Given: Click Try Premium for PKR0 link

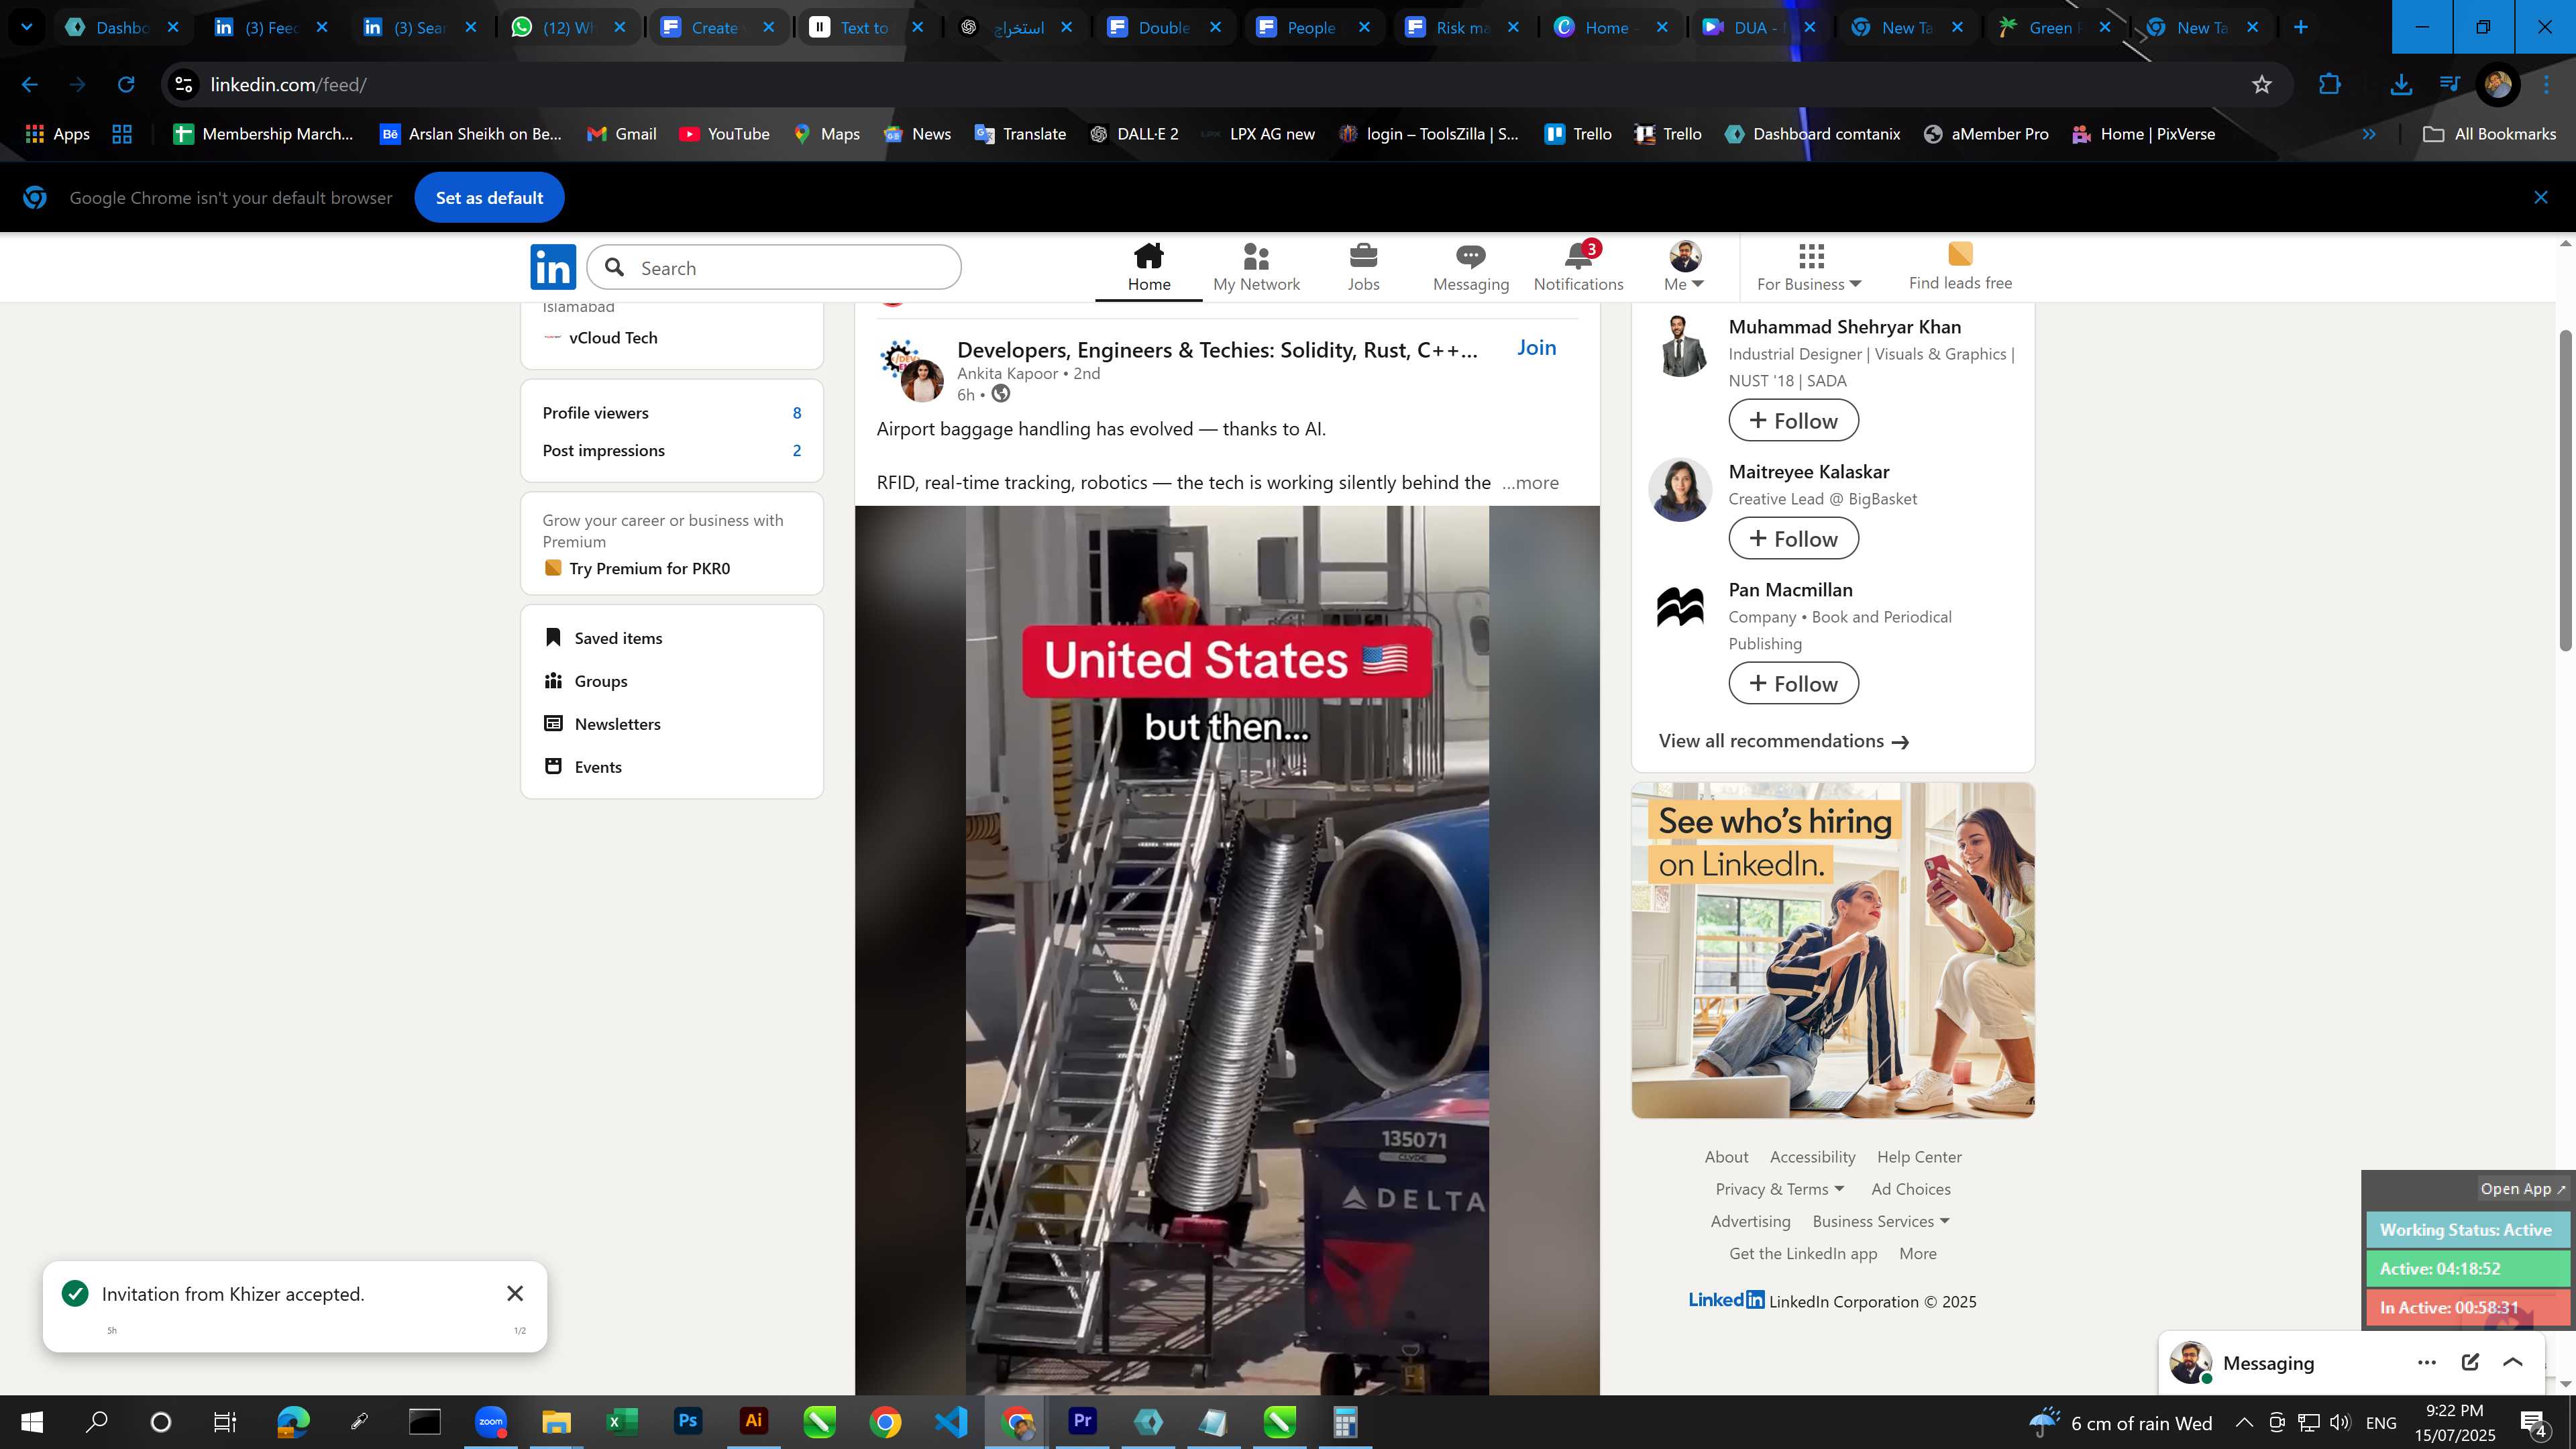Looking at the screenshot, I should pyautogui.click(x=649, y=568).
